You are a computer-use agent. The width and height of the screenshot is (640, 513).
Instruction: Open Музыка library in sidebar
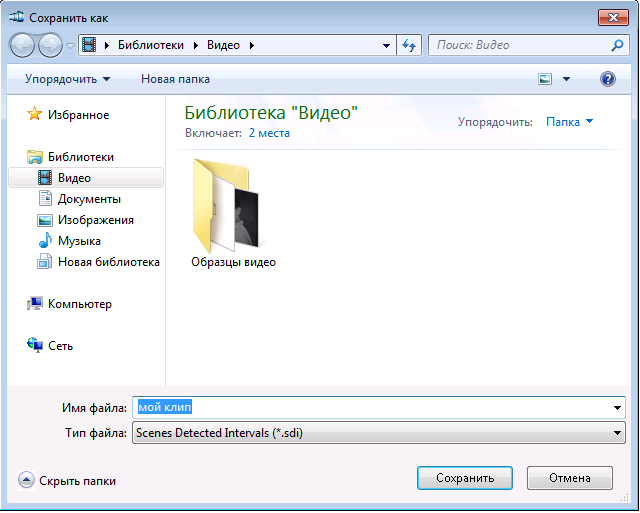pyautogui.click(x=79, y=241)
